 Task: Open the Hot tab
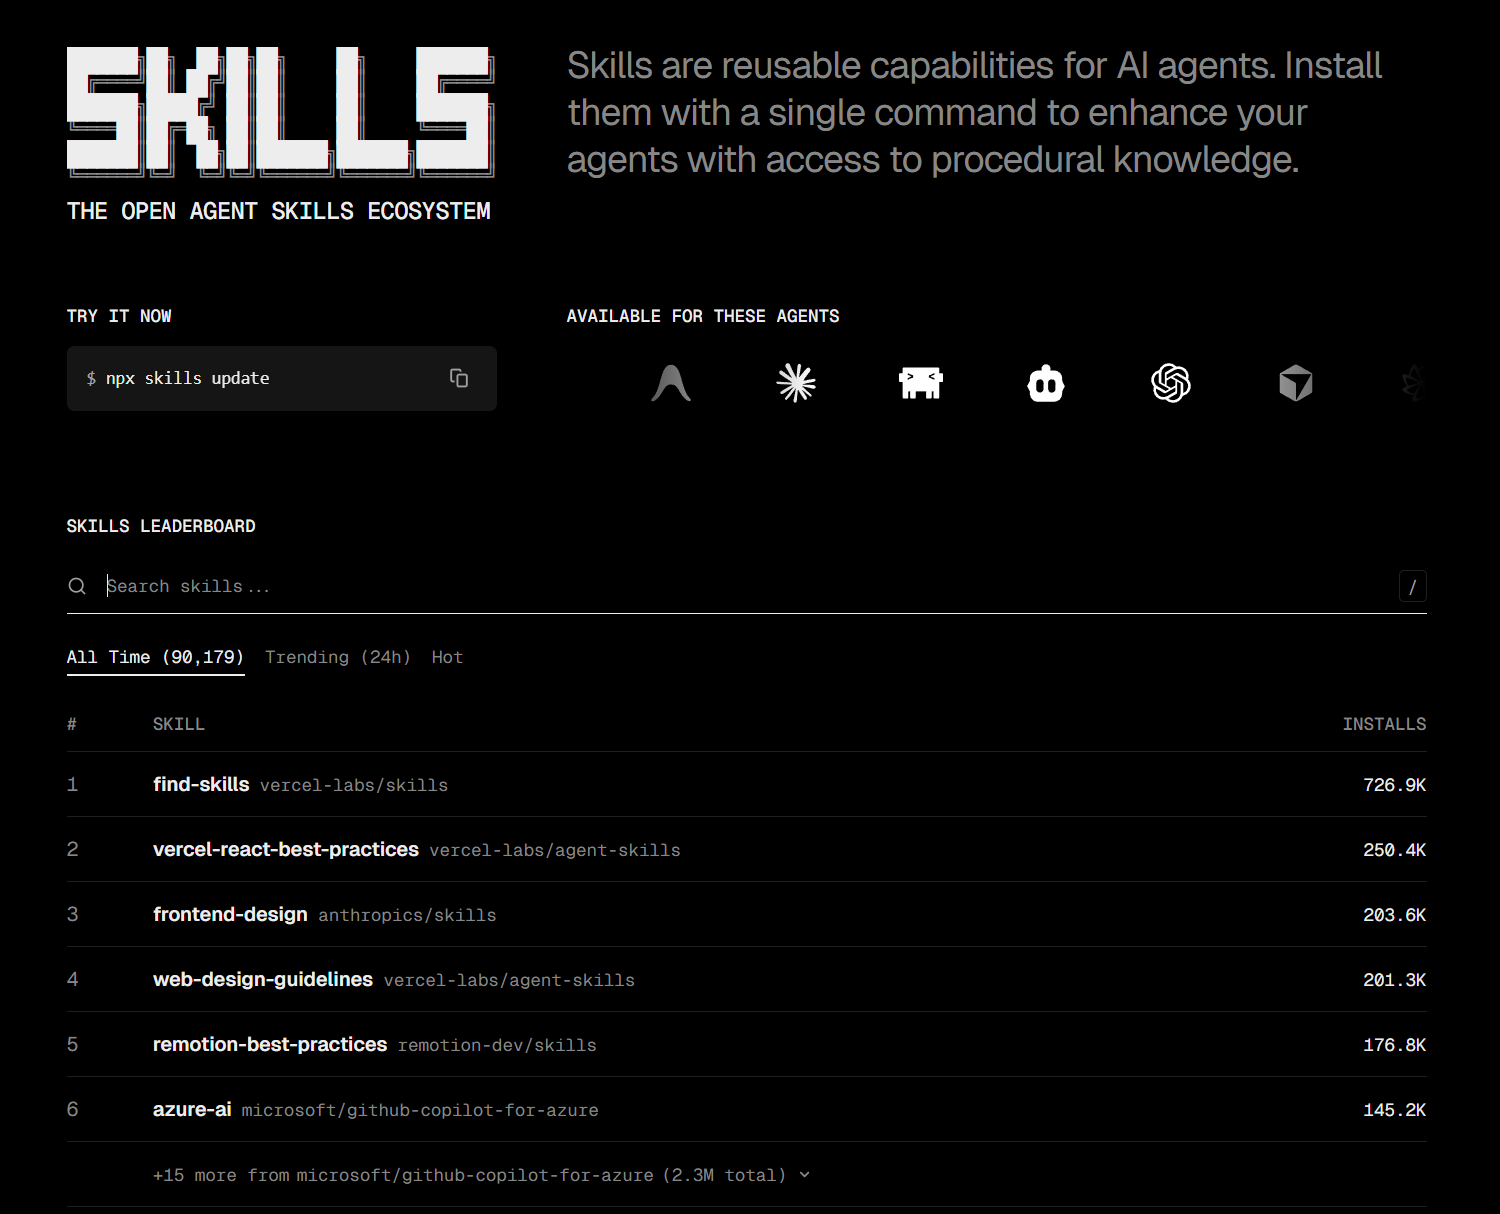point(446,657)
